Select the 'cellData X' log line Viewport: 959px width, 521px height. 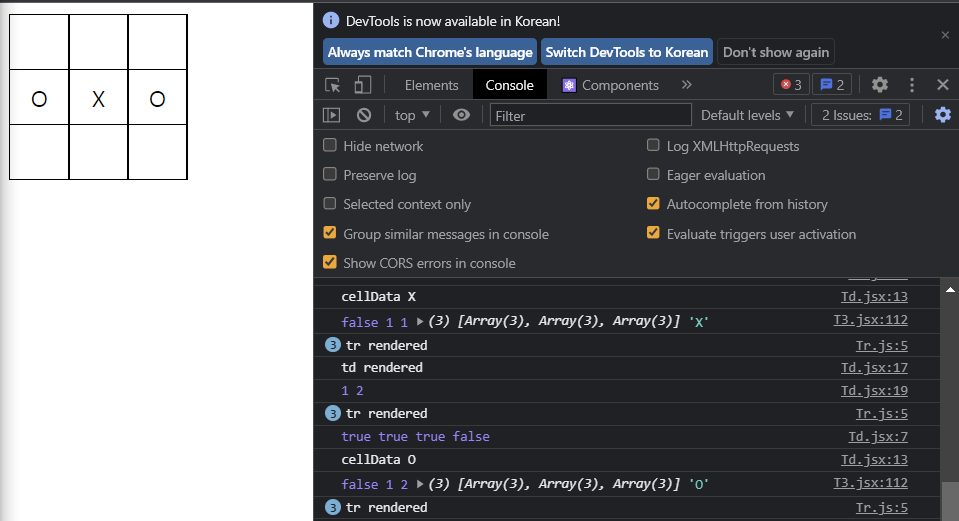click(379, 297)
